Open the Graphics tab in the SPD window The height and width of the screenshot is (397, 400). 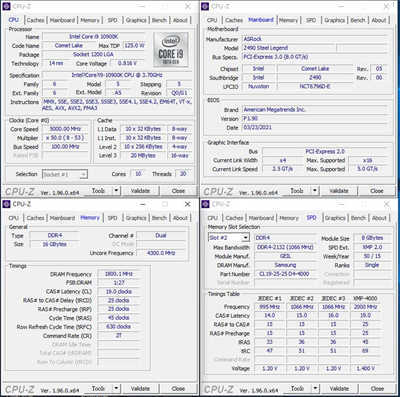(x=335, y=218)
